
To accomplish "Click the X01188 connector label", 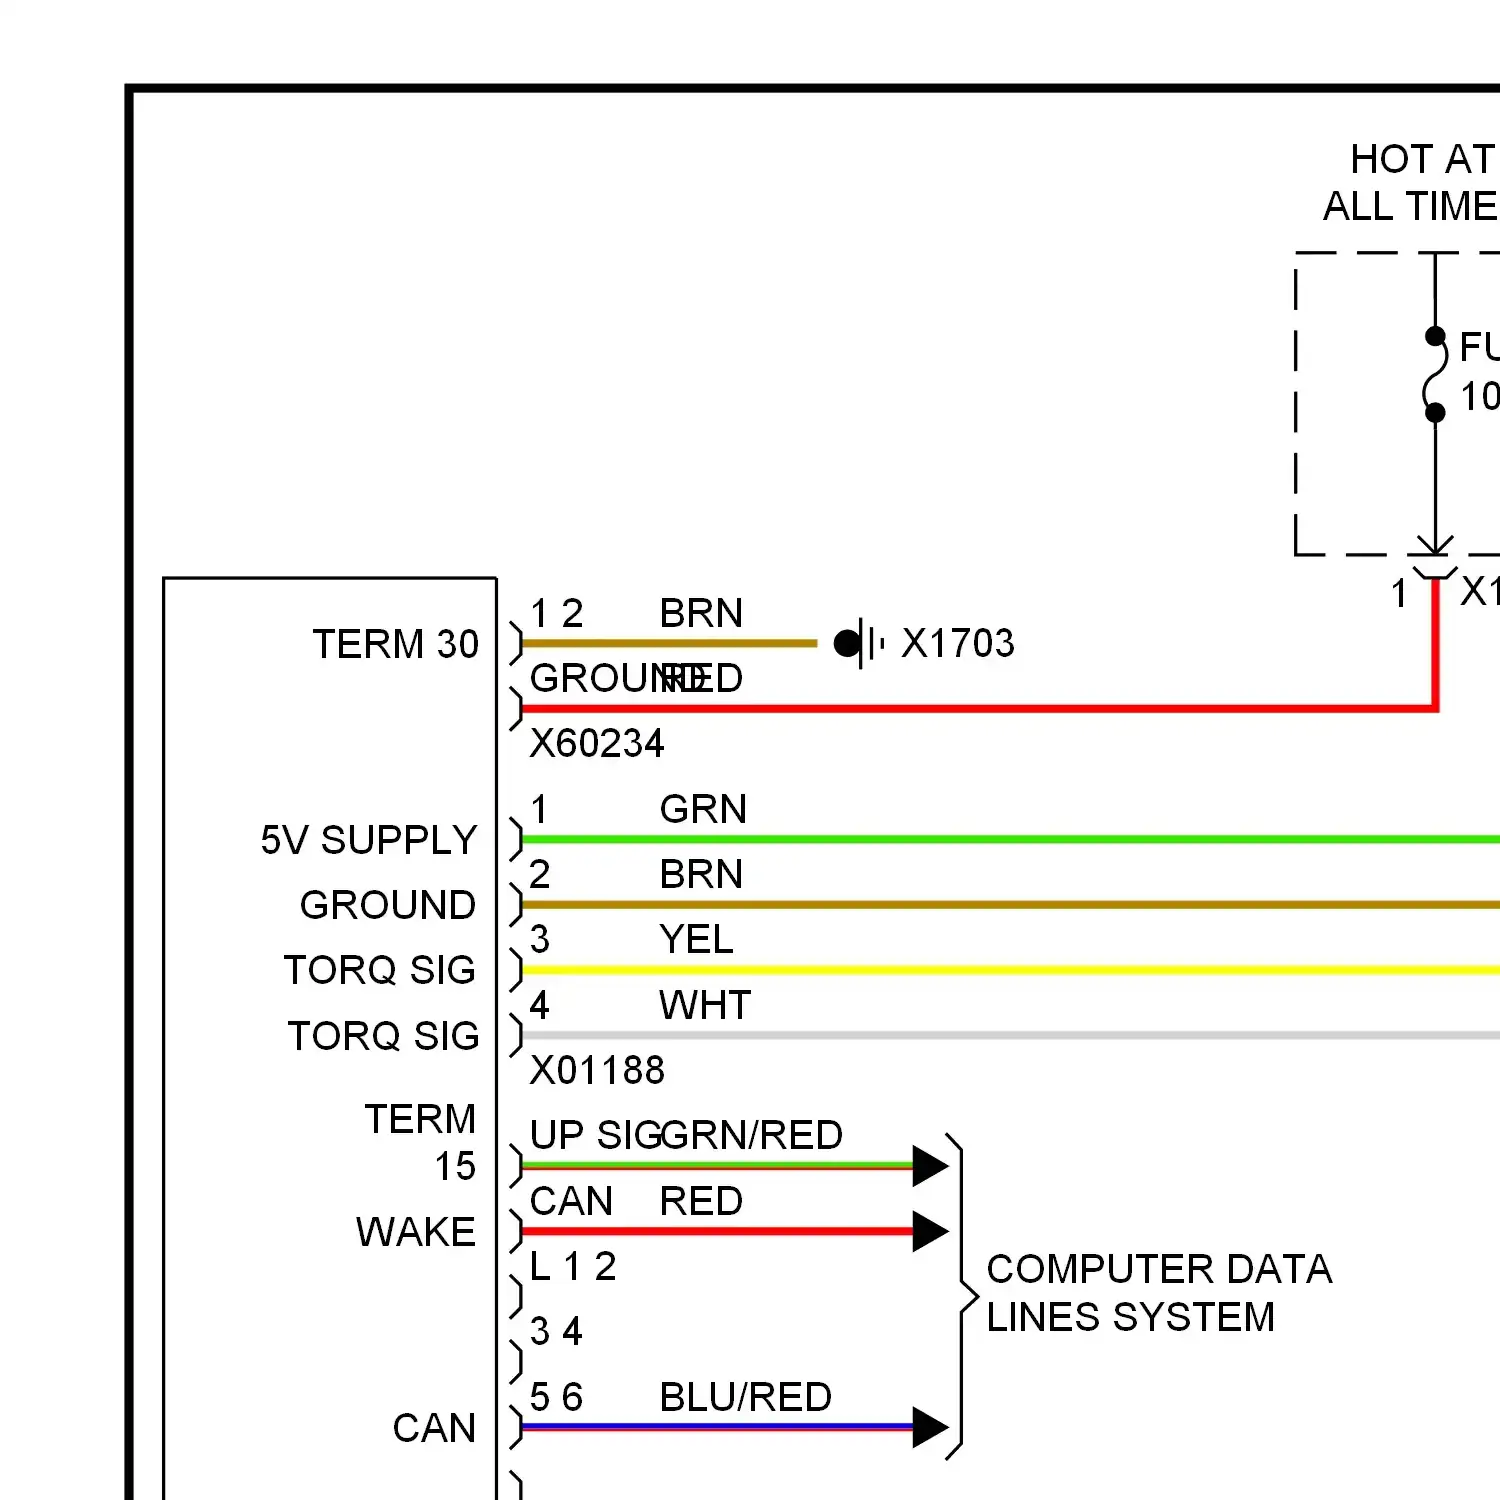I will click(x=597, y=1070).
